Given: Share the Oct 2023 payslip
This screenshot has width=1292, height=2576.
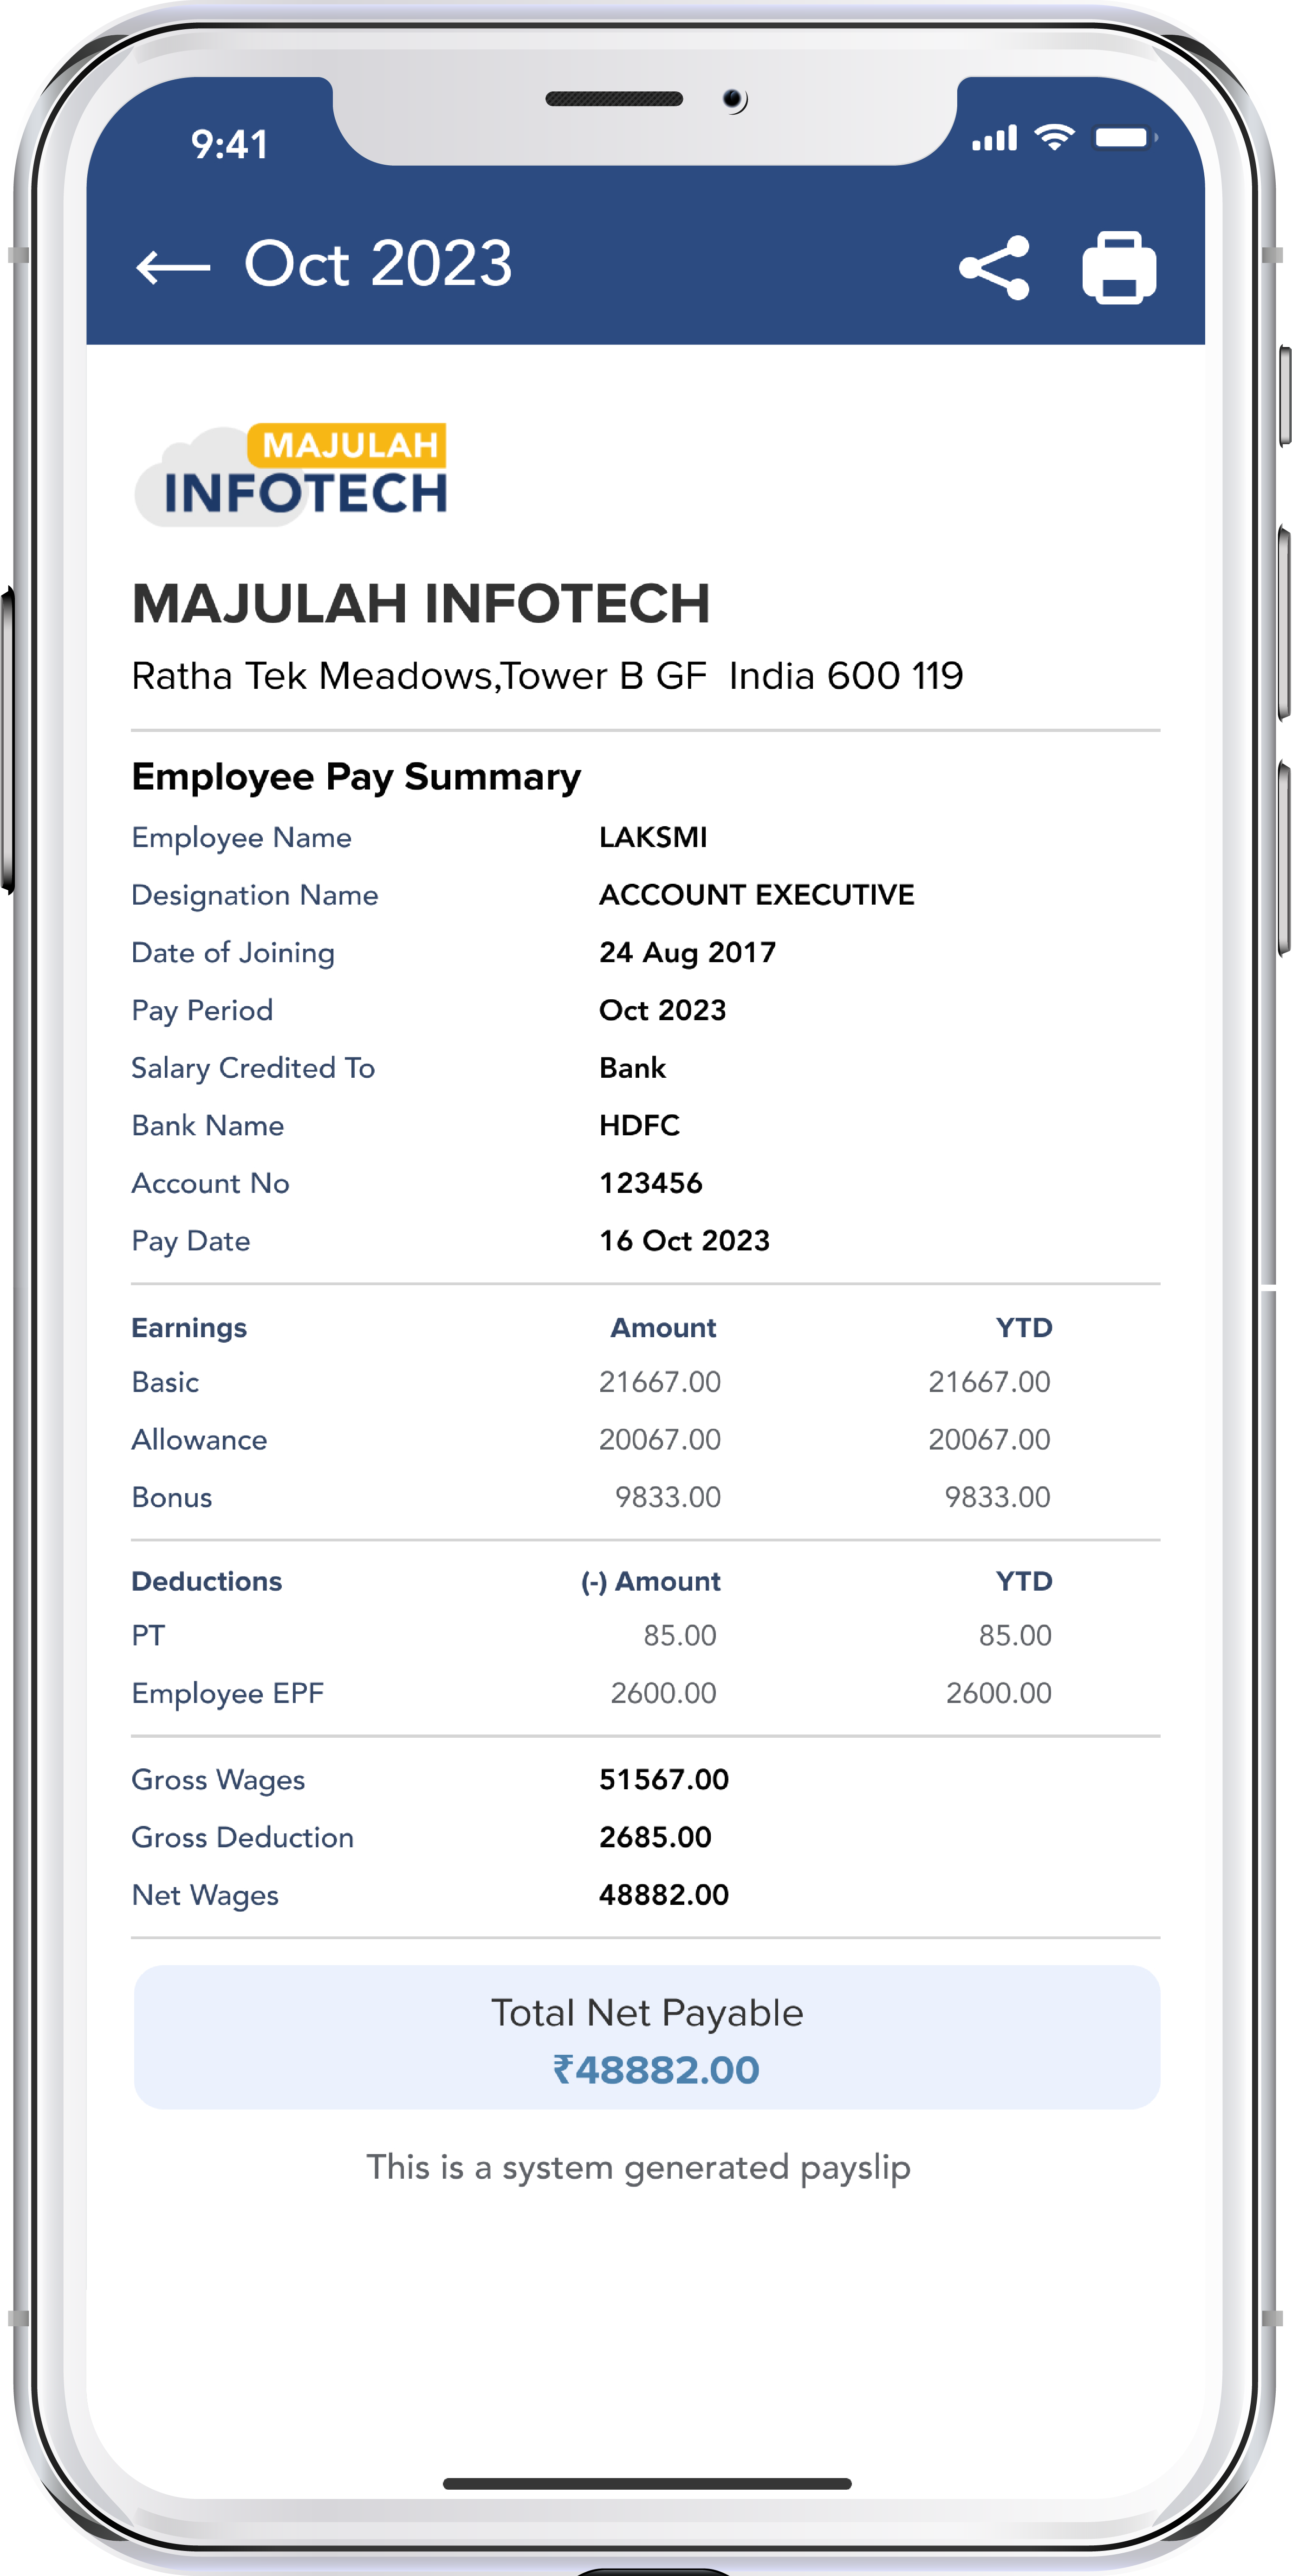Looking at the screenshot, I should 994,268.
